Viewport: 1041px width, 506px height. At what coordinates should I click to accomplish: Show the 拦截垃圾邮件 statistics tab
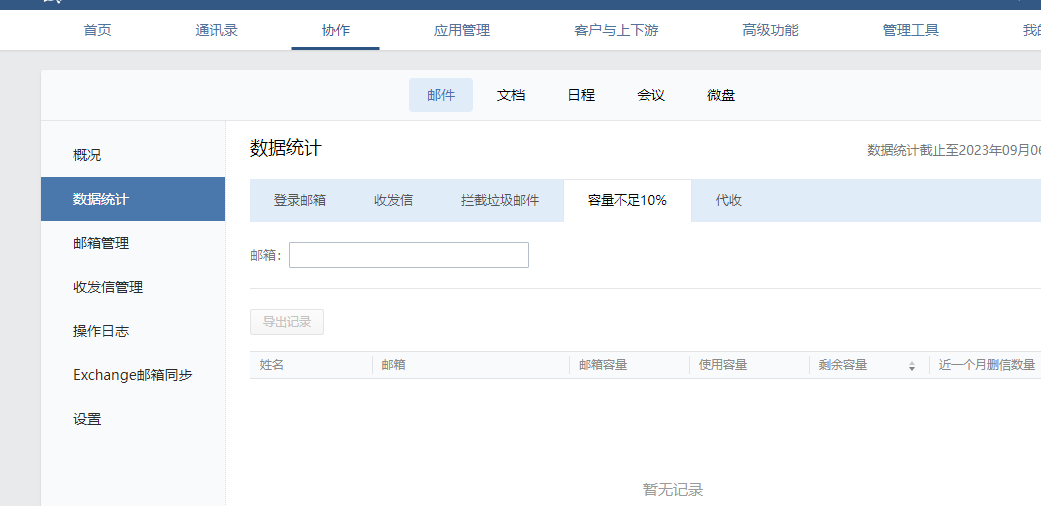pos(500,200)
